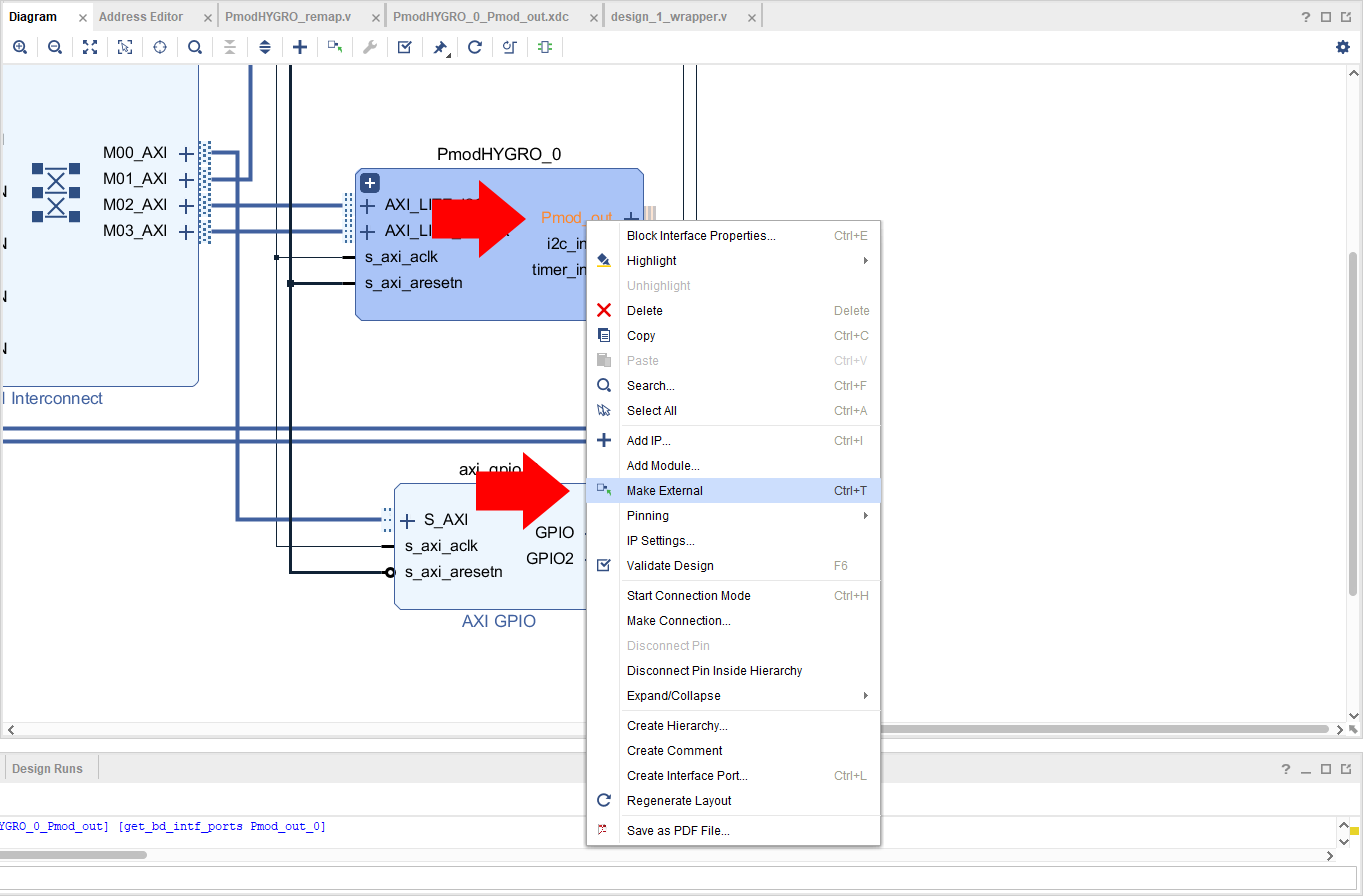1363x896 pixels.
Task: Fit the whole diagram with Zoom Fit
Action: click(90, 47)
